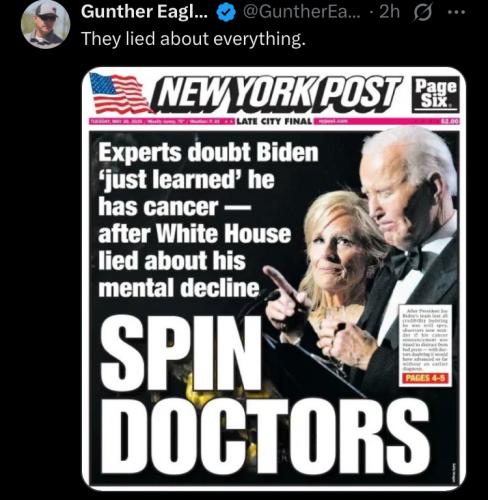This screenshot has height=500, width=488.
Task: Click the blue verified checkmark badge
Action: coord(226,13)
